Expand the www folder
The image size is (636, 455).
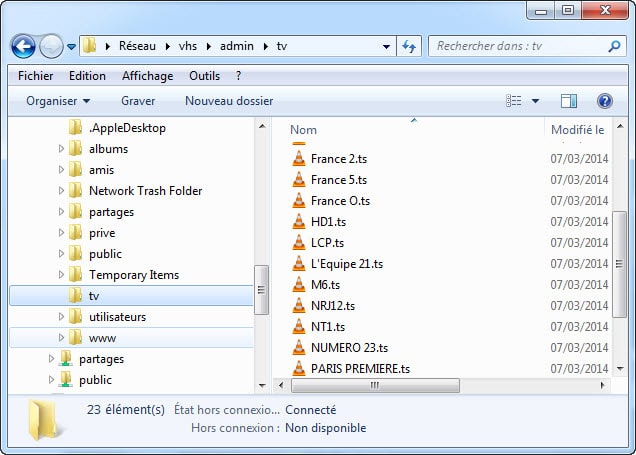[x=61, y=338]
